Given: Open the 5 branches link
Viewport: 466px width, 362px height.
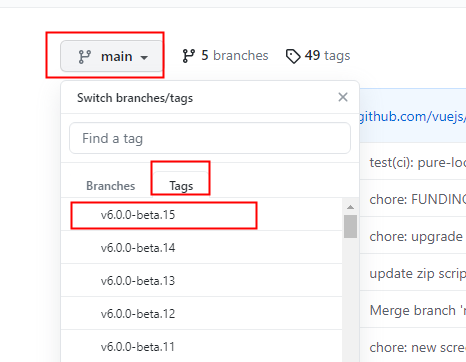Looking at the screenshot, I should tap(225, 56).
